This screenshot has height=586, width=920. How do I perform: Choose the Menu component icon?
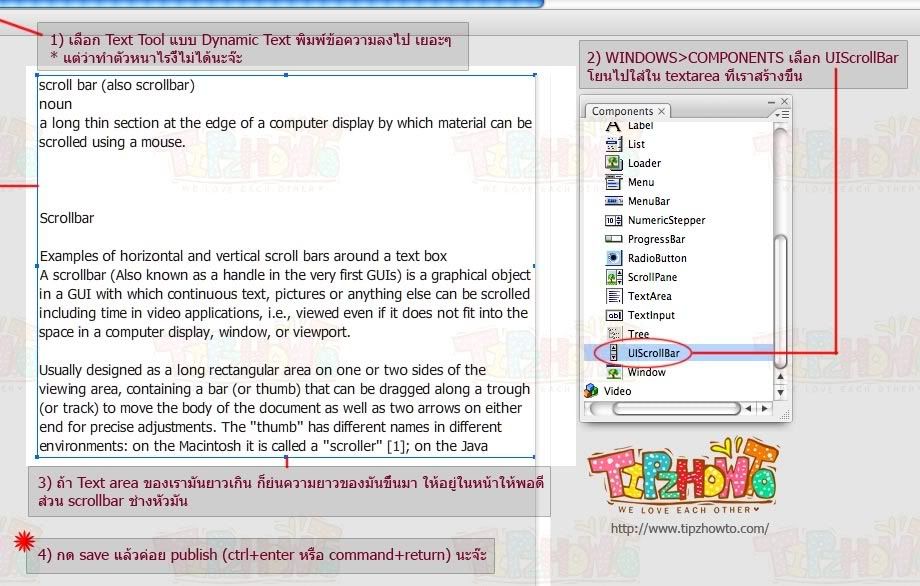click(614, 182)
